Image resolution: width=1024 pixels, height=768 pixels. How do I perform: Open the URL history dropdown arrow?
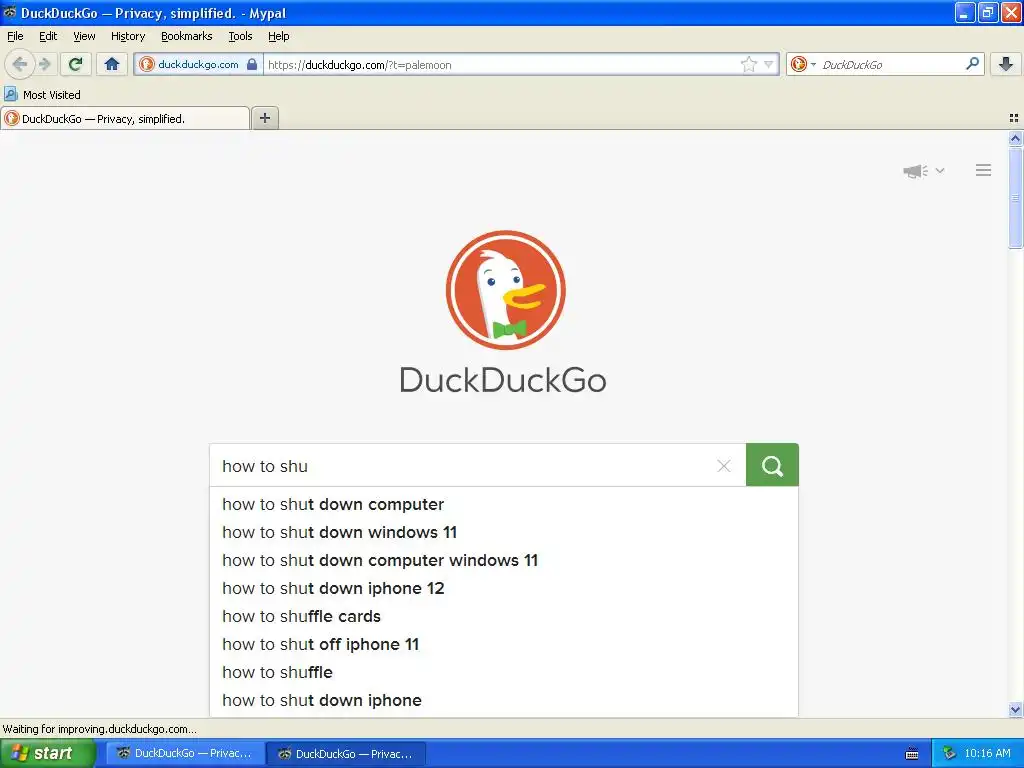point(769,64)
